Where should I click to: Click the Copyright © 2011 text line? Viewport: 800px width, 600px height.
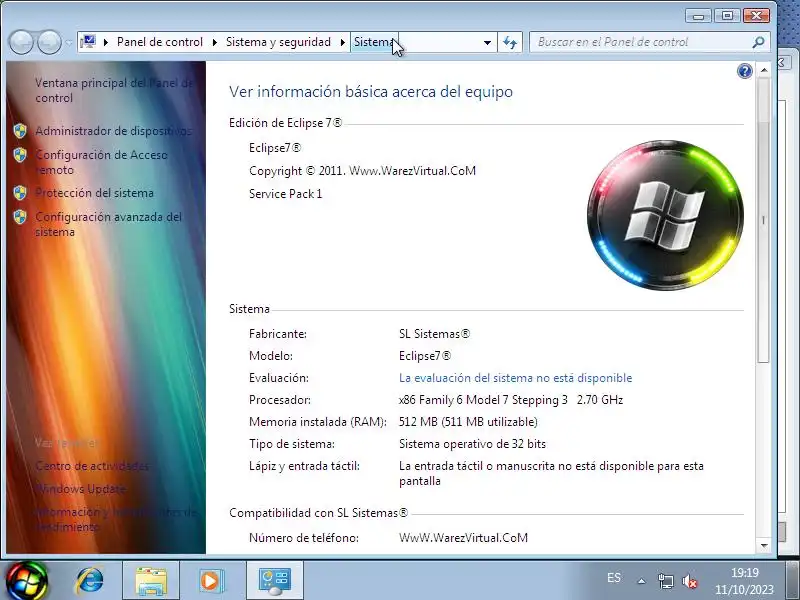[x=362, y=171]
